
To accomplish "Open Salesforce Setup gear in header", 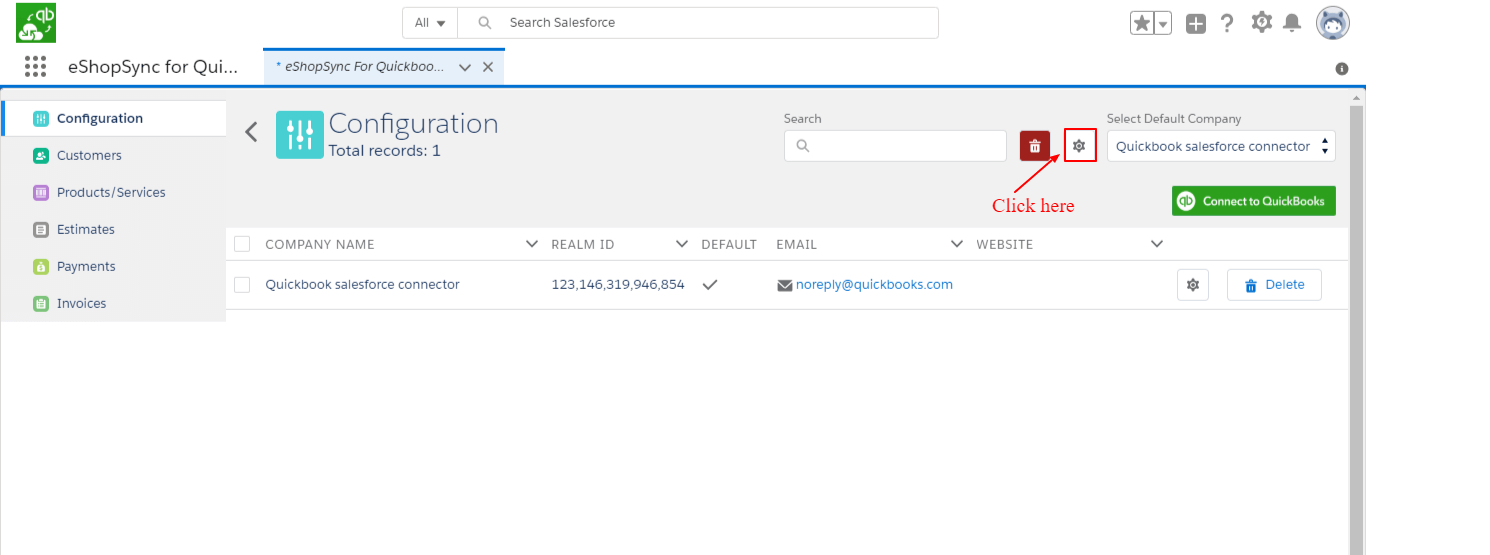I will coord(1262,22).
